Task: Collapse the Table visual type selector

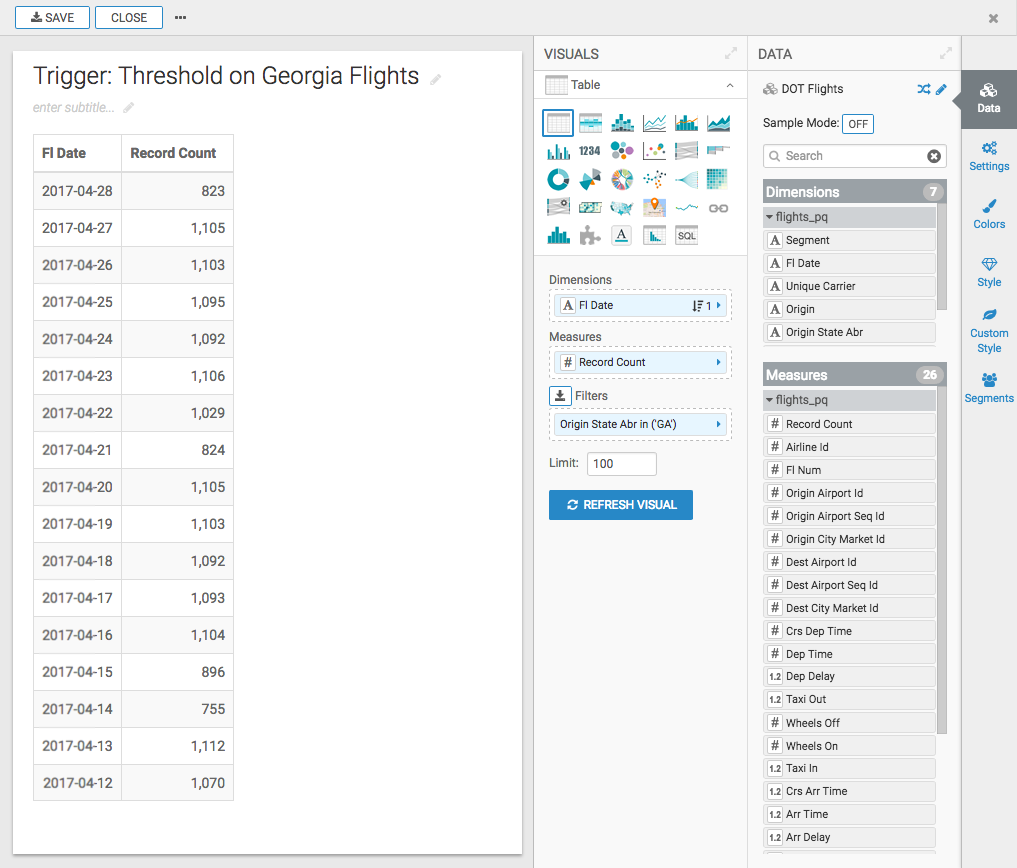Action: point(729,85)
